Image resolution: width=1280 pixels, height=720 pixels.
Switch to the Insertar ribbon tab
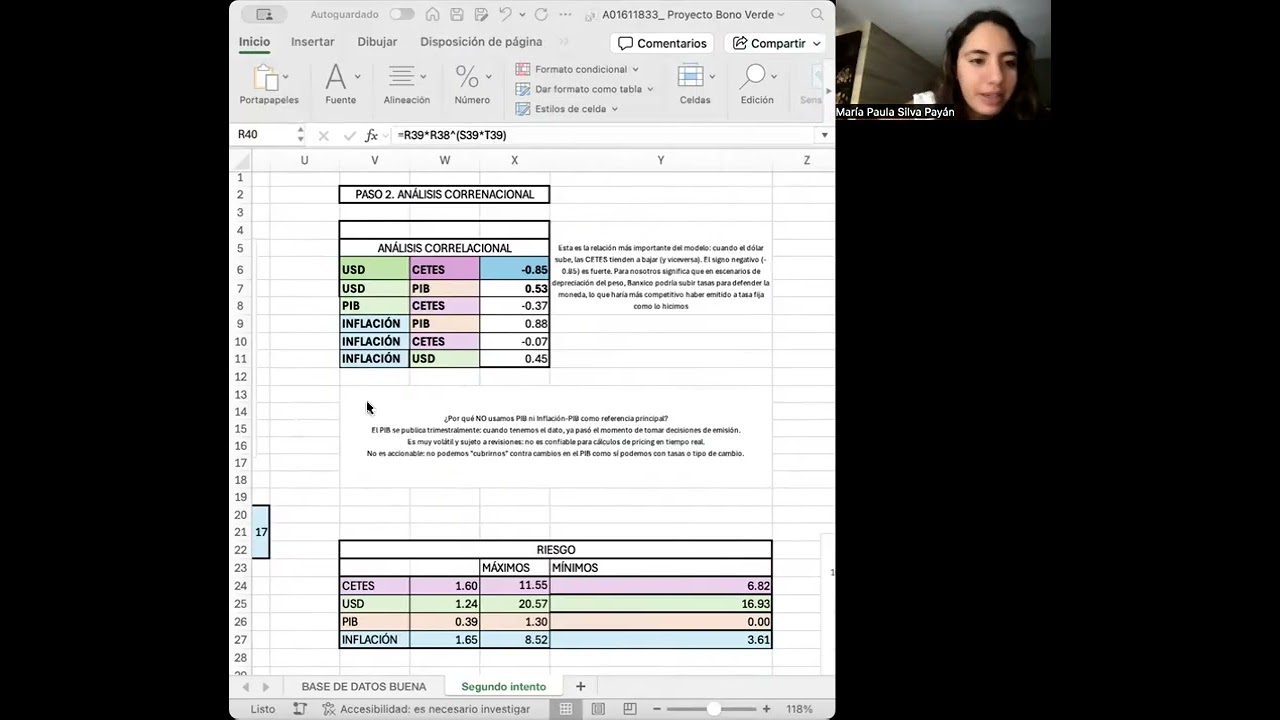click(x=312, y=42)
